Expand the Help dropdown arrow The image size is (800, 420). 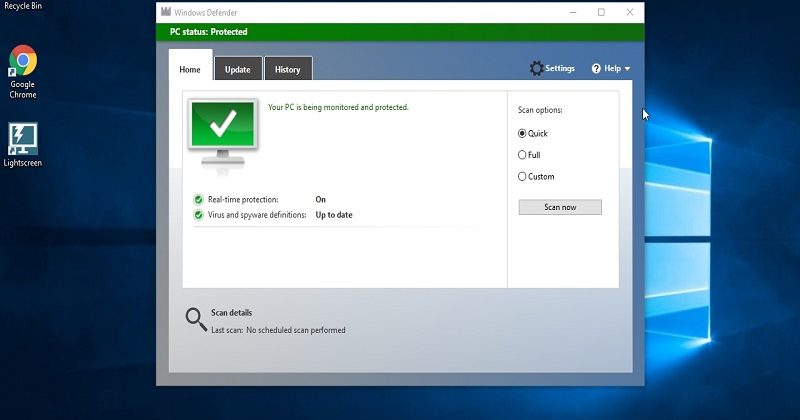tap(627, 69)
